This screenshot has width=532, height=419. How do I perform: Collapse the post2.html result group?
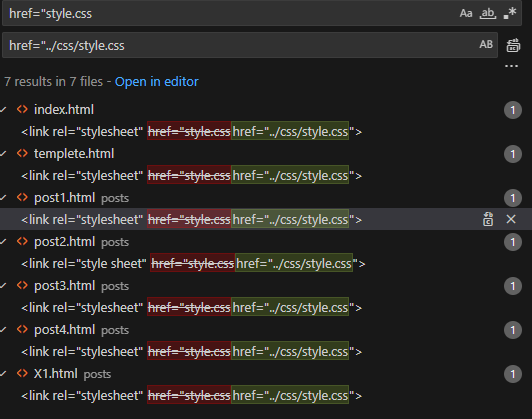tap(3, 242)
